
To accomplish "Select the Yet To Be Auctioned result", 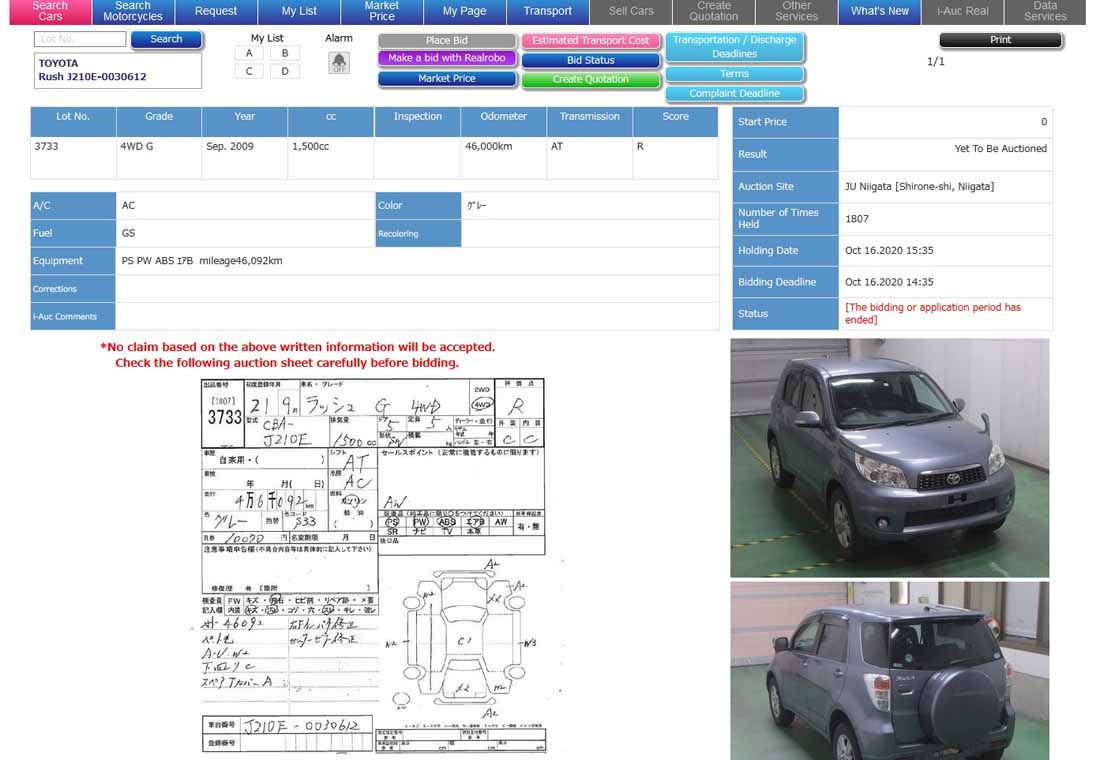I will pyautogui.click(x=1000, y=149).
